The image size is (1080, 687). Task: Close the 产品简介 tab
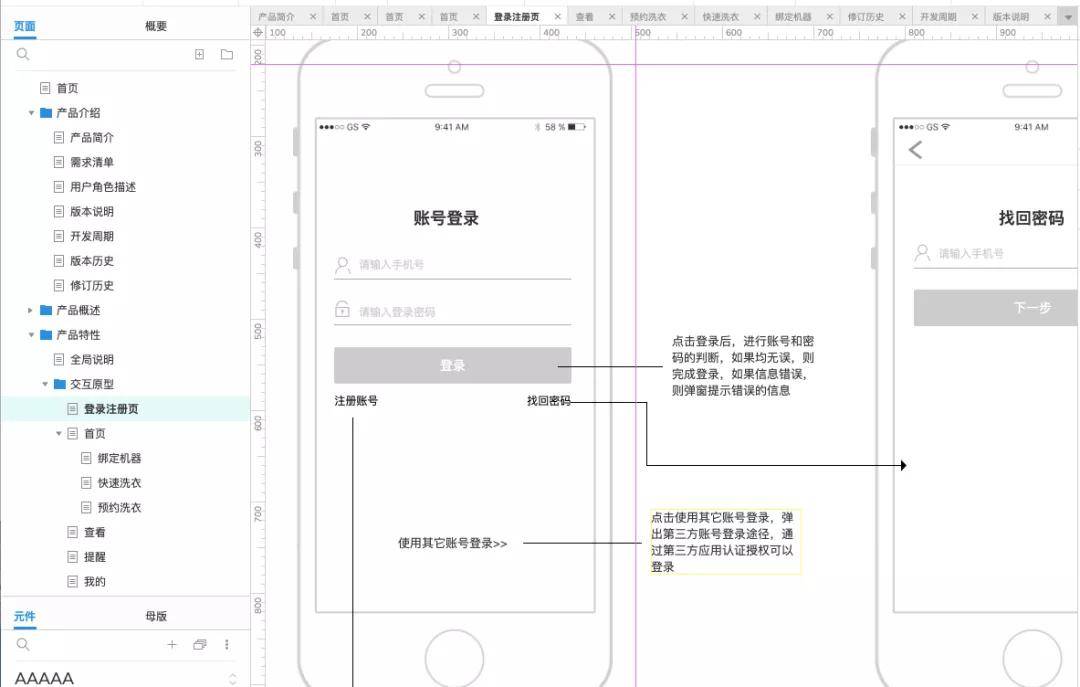[x=313, y=17]
